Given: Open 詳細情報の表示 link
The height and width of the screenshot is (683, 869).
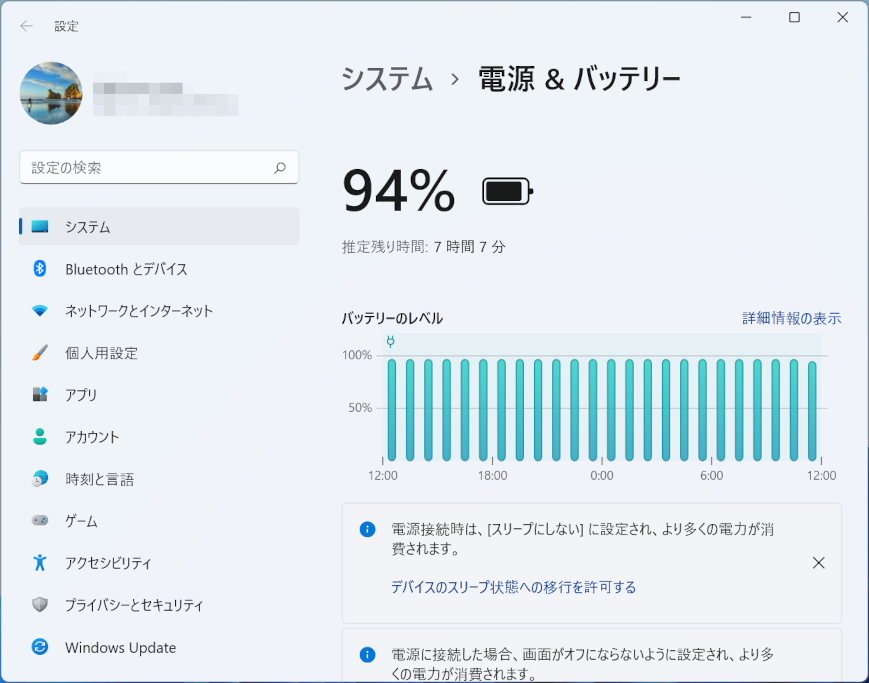Looking at the screenshot, I should click(791, 318).
